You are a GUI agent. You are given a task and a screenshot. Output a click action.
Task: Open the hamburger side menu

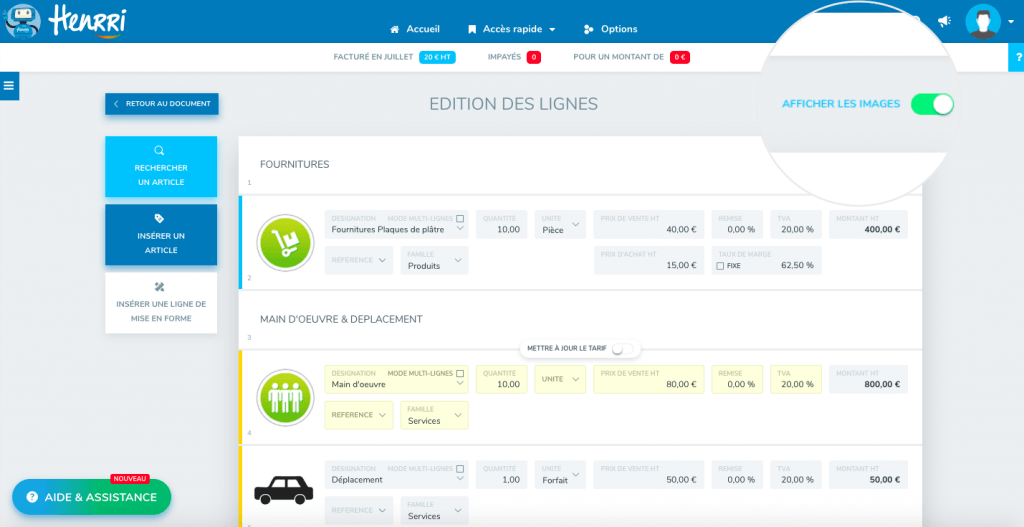pyautogui.click(x=9, y=86)
